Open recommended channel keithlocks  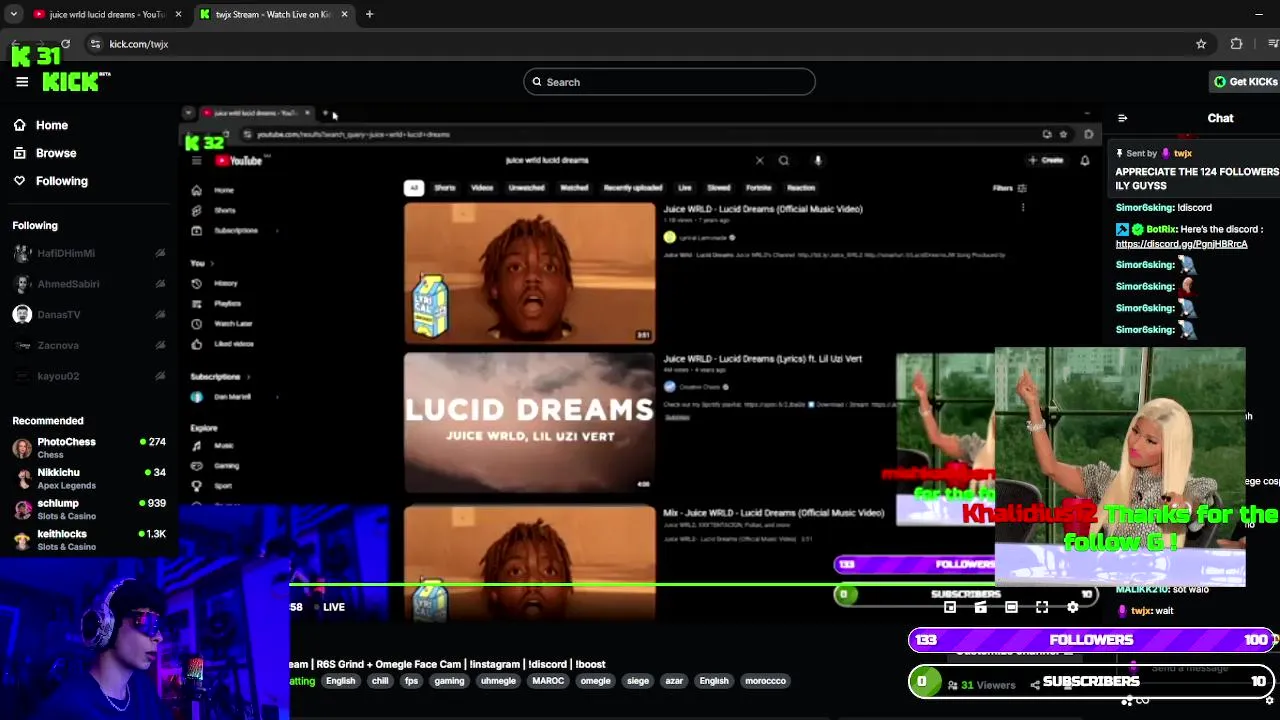[88, 540]
